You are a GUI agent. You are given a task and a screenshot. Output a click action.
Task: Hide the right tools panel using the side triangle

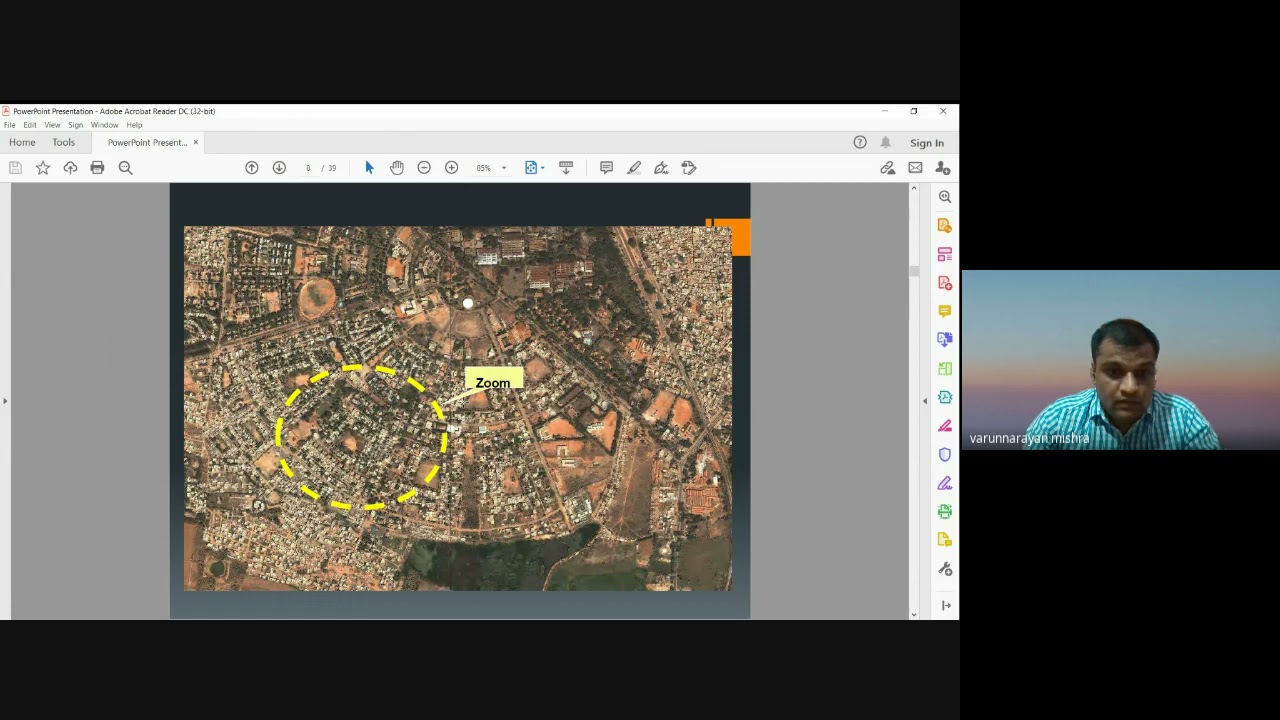click(925, 401)
